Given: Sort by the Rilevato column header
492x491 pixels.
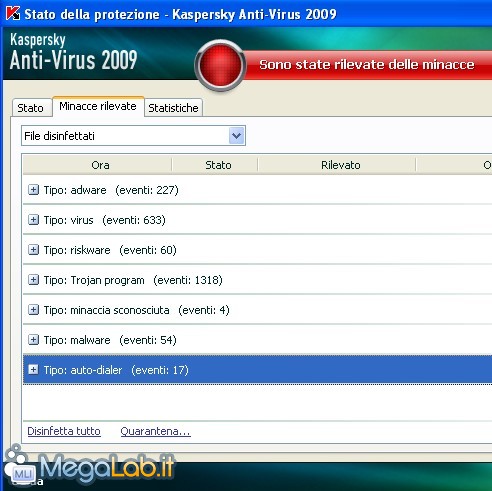Looking at the screenshot, I should point(337,165).
